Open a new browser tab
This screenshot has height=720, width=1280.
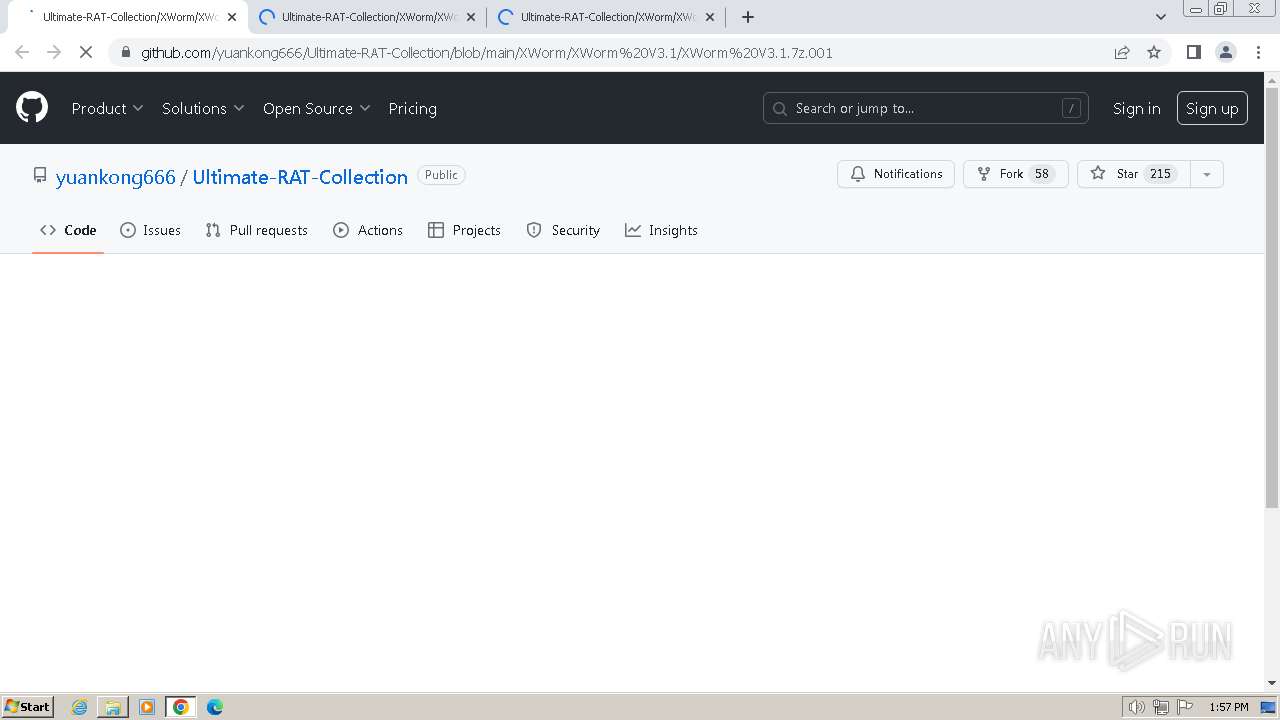click(747, 17)
